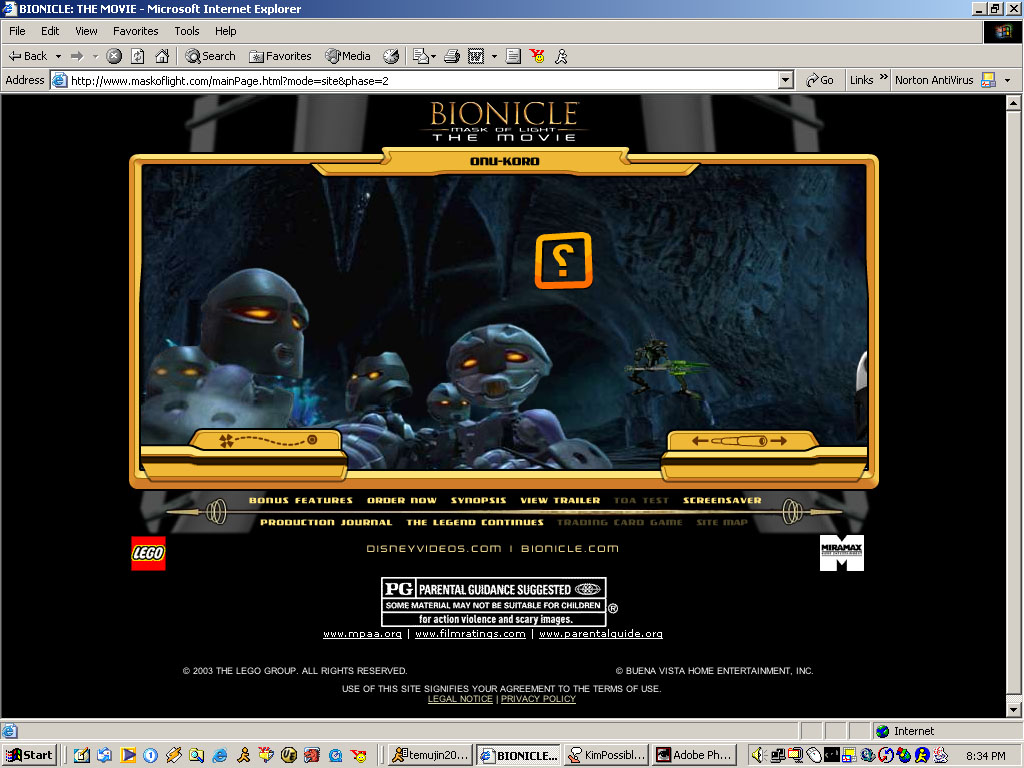Click the Print icon in toolbar
Viewport: 1024px width, 768px height.
pos(452,56)
